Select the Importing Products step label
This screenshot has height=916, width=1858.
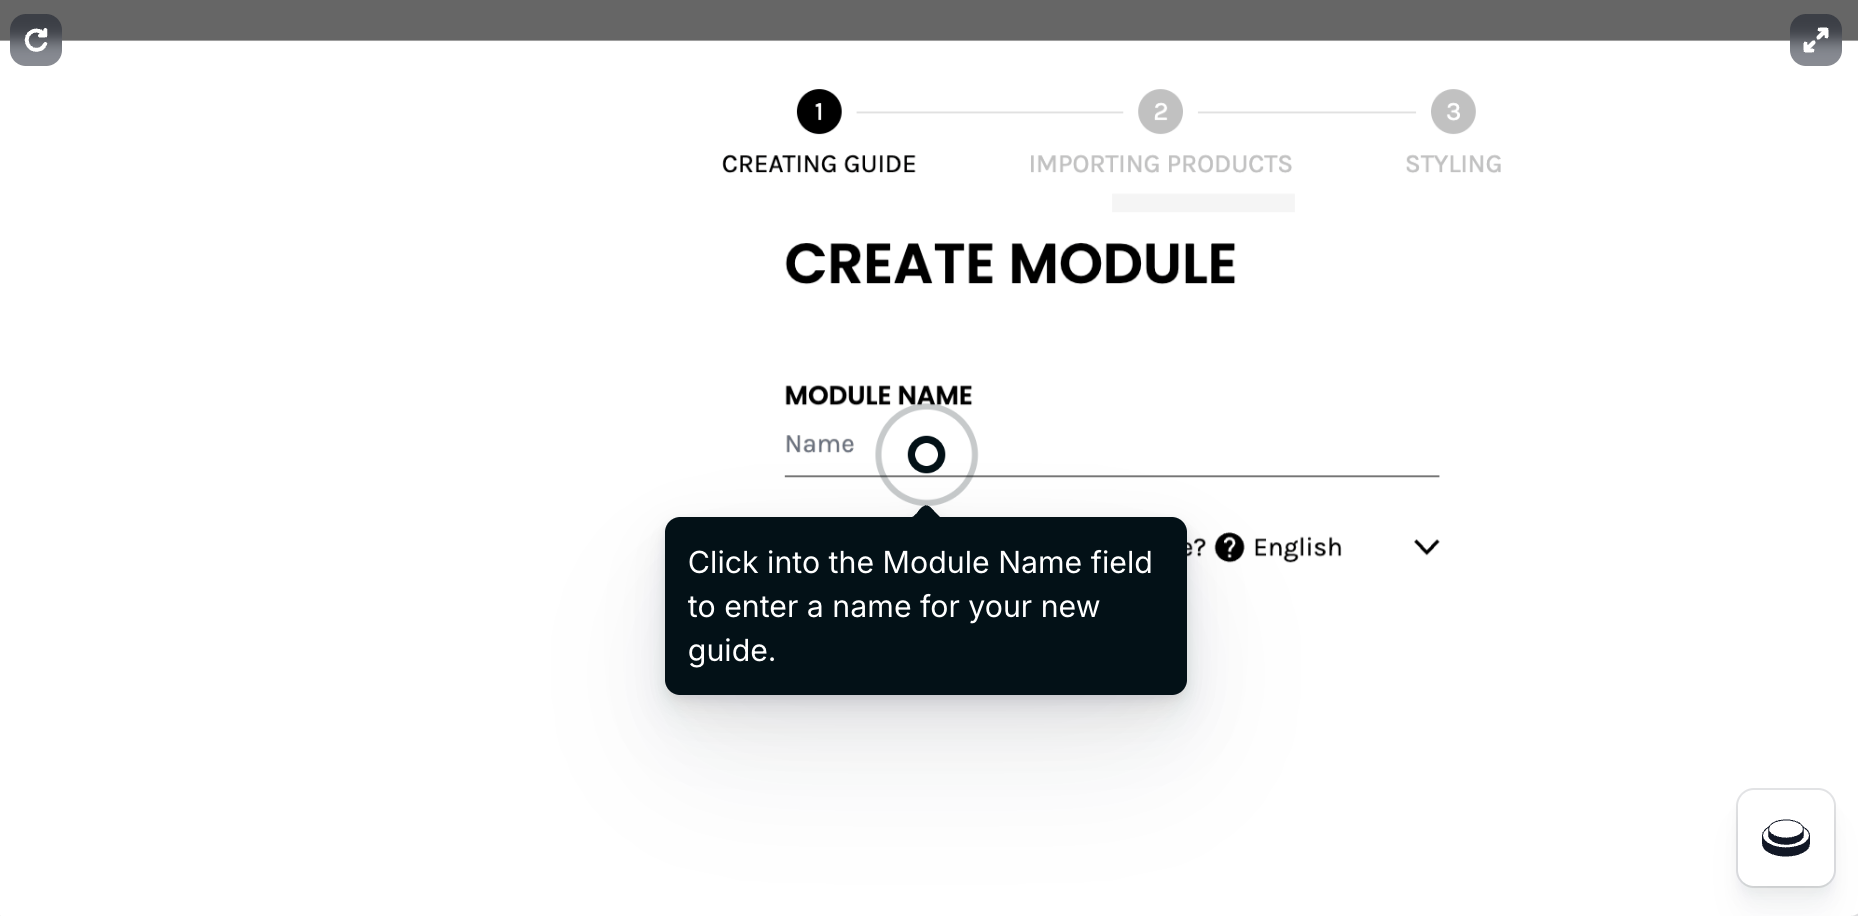coord(1160,164)
